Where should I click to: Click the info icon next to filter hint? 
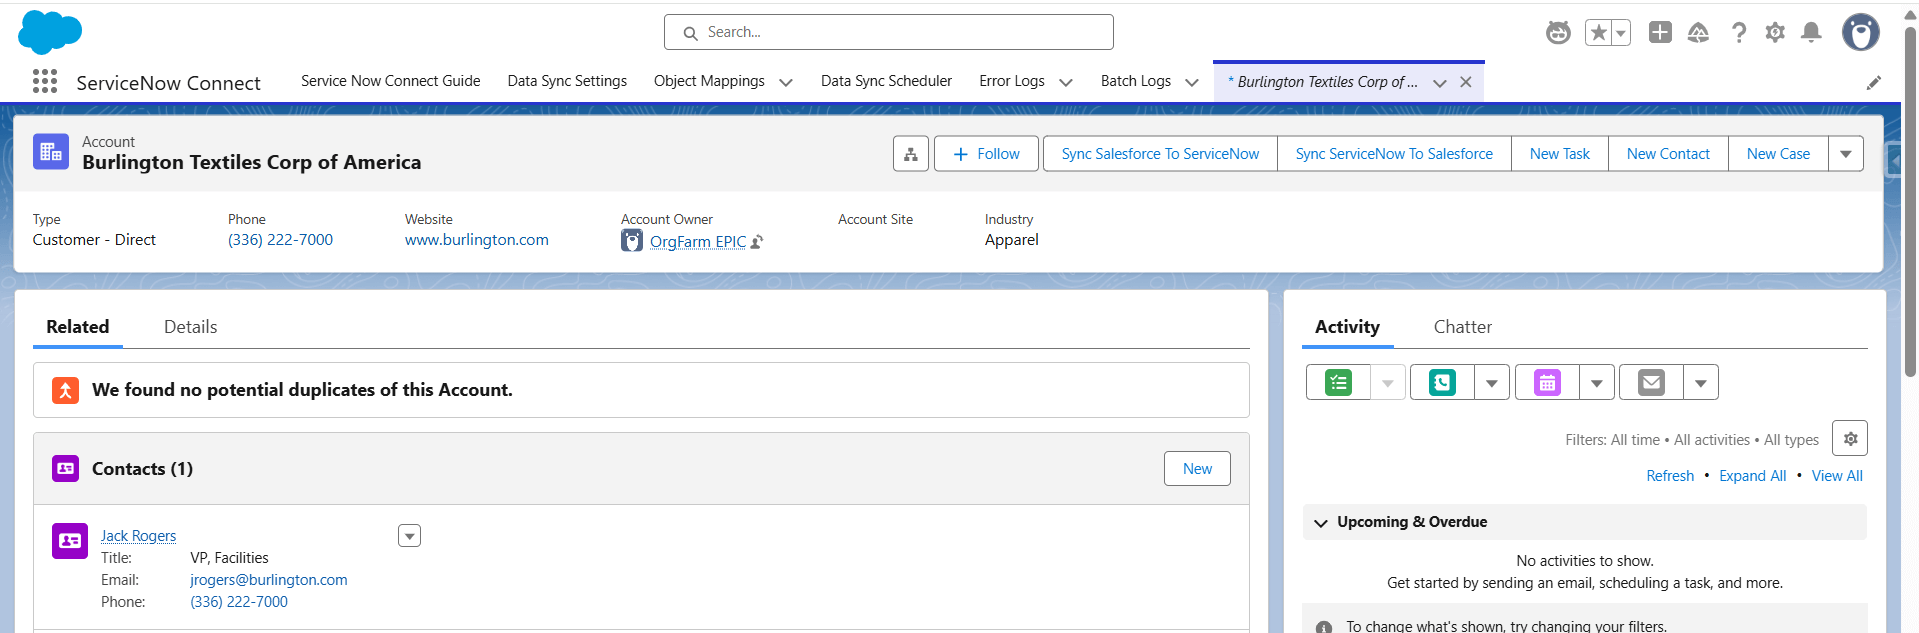coord(1324,627)
